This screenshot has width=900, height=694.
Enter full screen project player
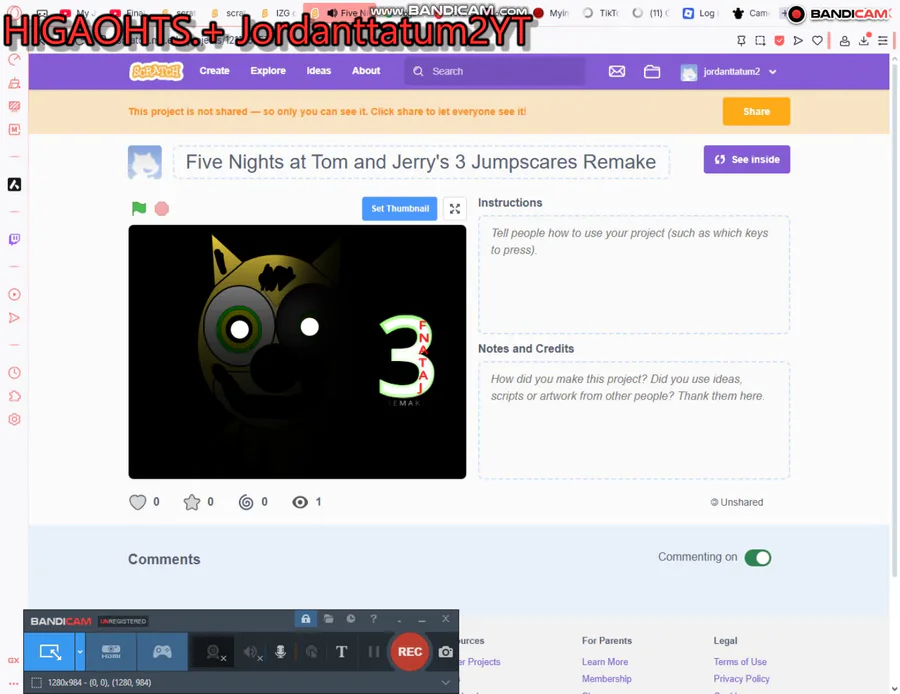(455, 208)
